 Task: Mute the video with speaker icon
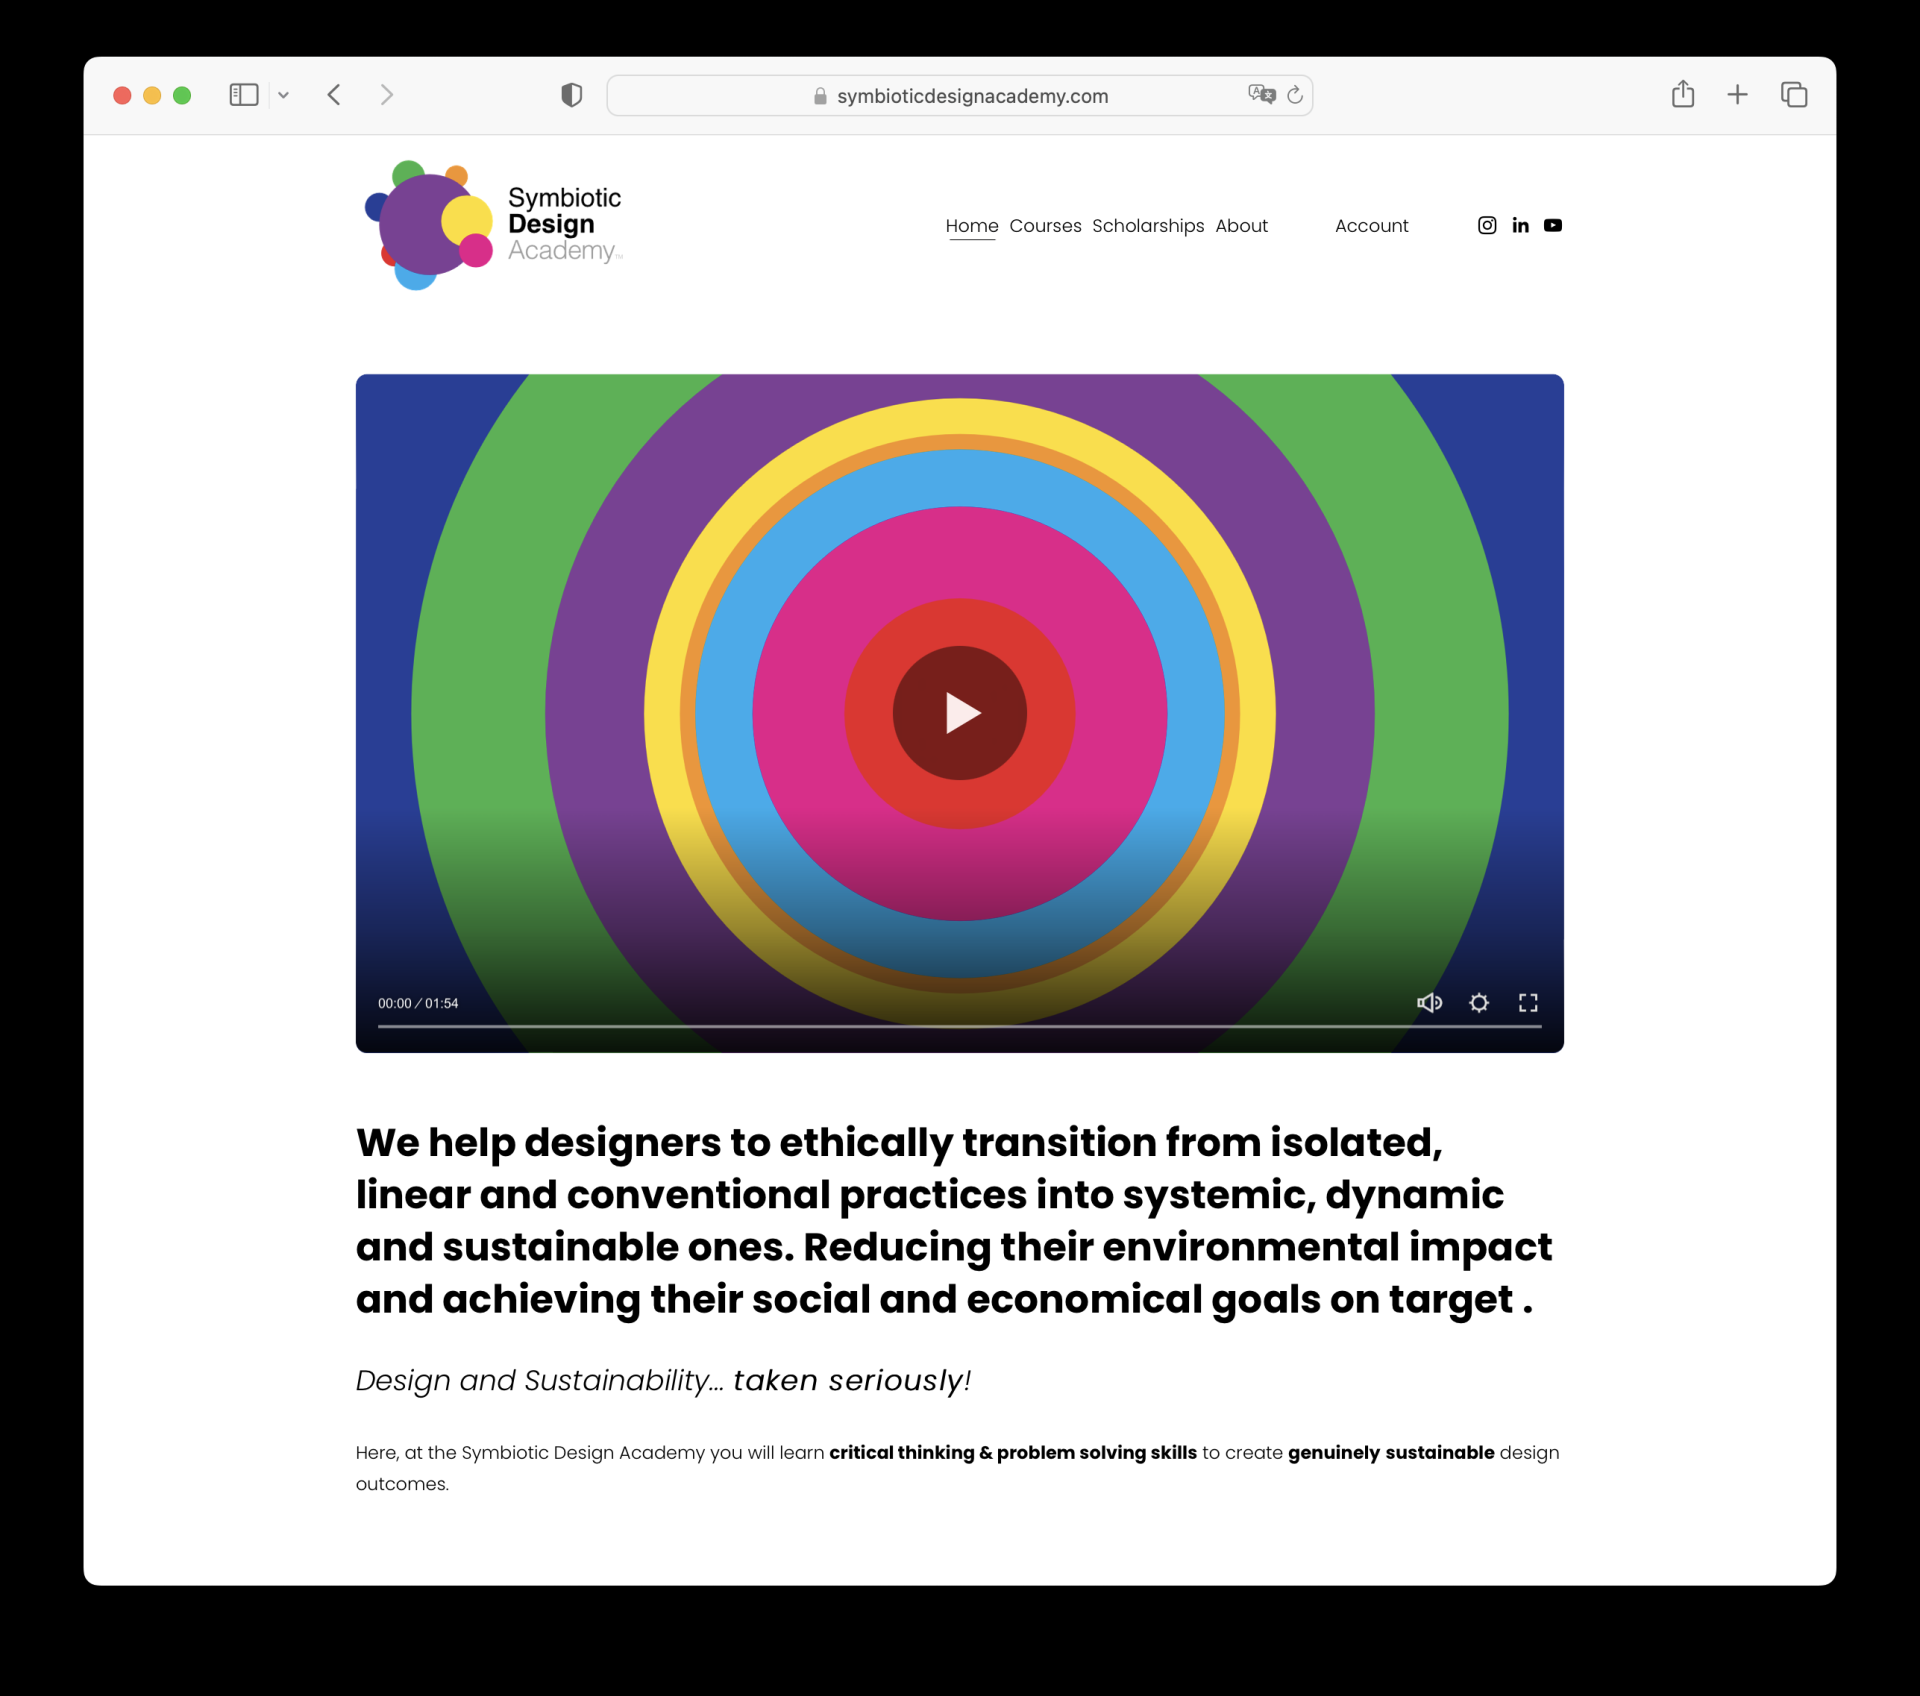[x=1429, y=1003]
